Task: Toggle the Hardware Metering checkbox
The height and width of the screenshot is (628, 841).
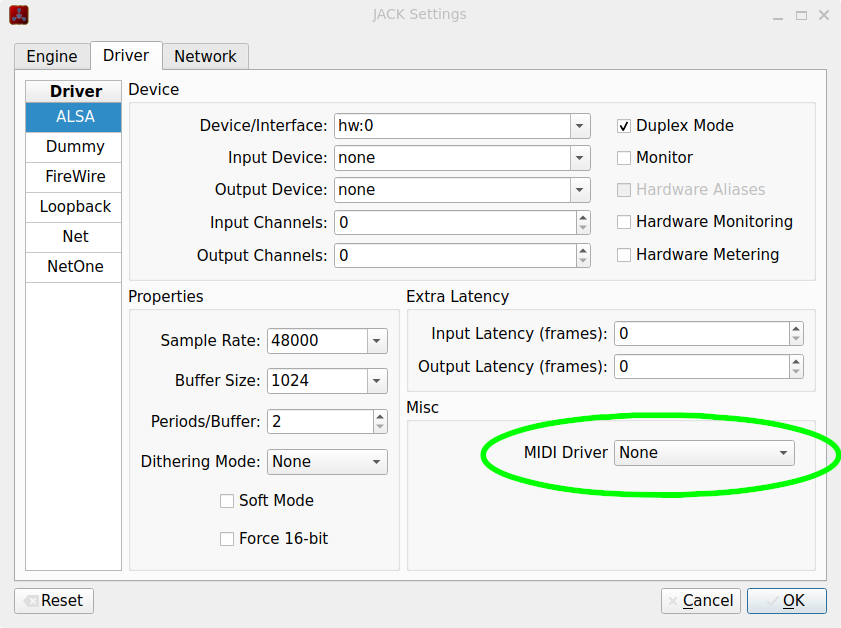Action: [x=624, y=255]
